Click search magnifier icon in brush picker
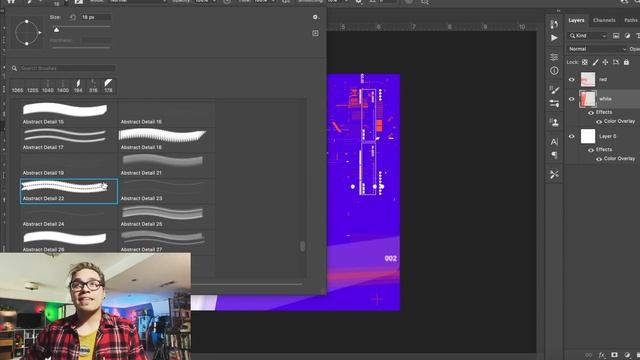The width and height of the screenshot is (640, 360). [x=14, y=68]
